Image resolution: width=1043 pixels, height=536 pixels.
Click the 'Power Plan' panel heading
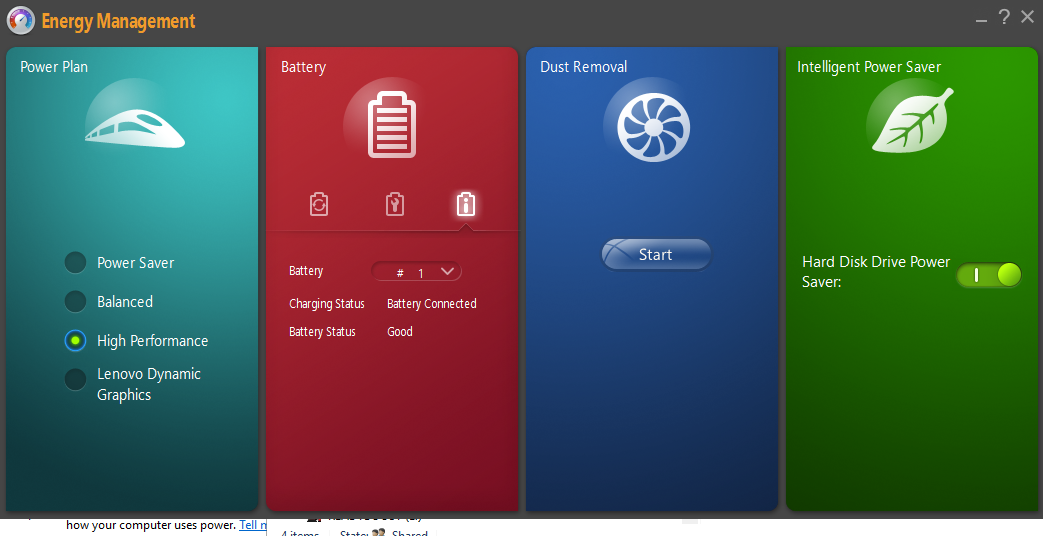(x=54, y=67)
